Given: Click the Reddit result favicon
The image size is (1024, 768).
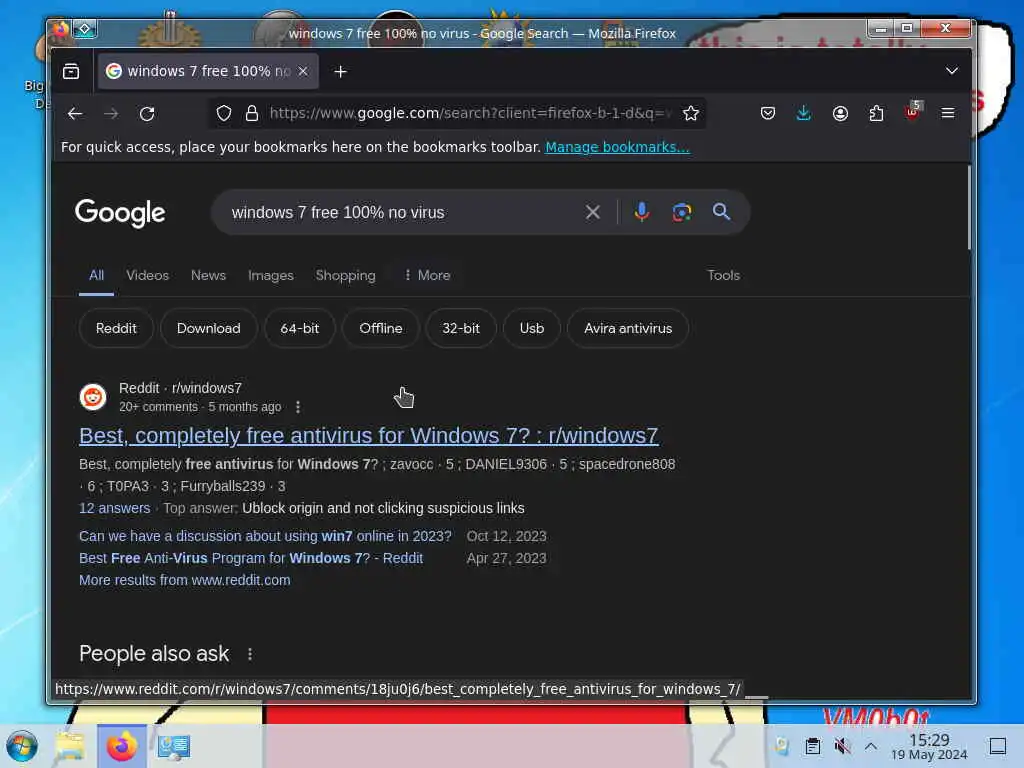Looking at the screenshot, I should point(93,397).
